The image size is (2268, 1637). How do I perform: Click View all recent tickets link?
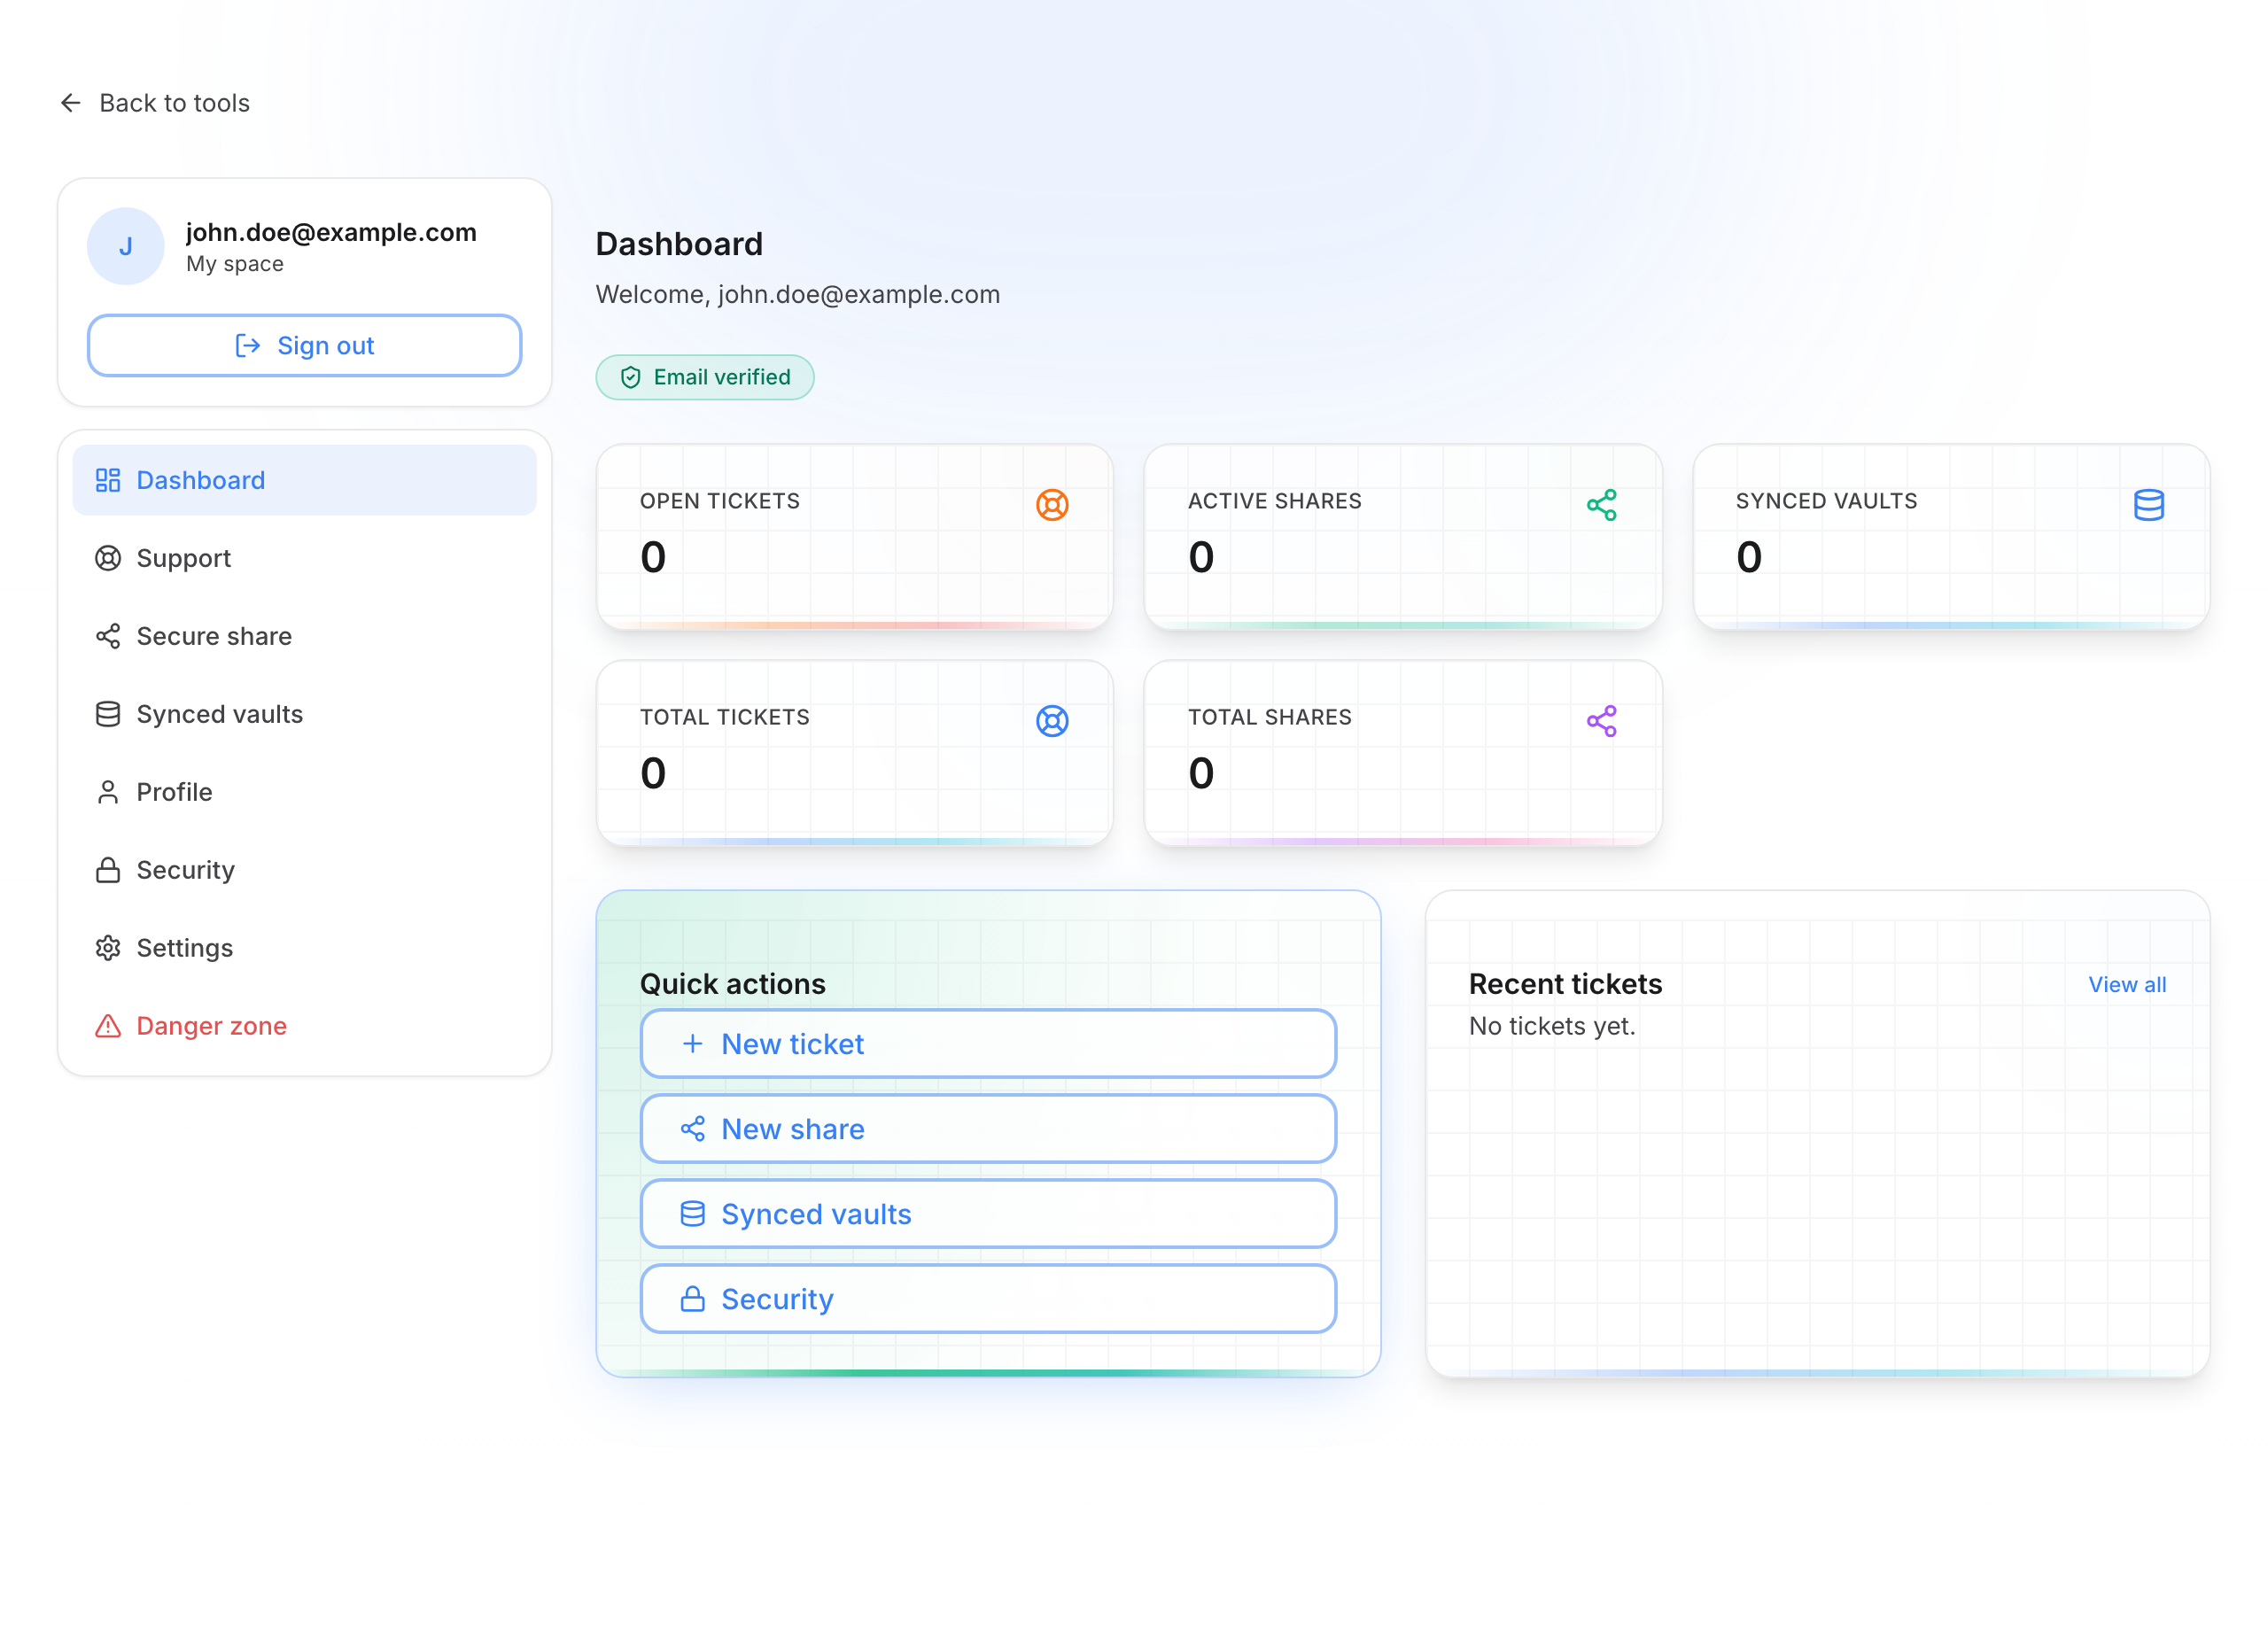coord(2127,985)
